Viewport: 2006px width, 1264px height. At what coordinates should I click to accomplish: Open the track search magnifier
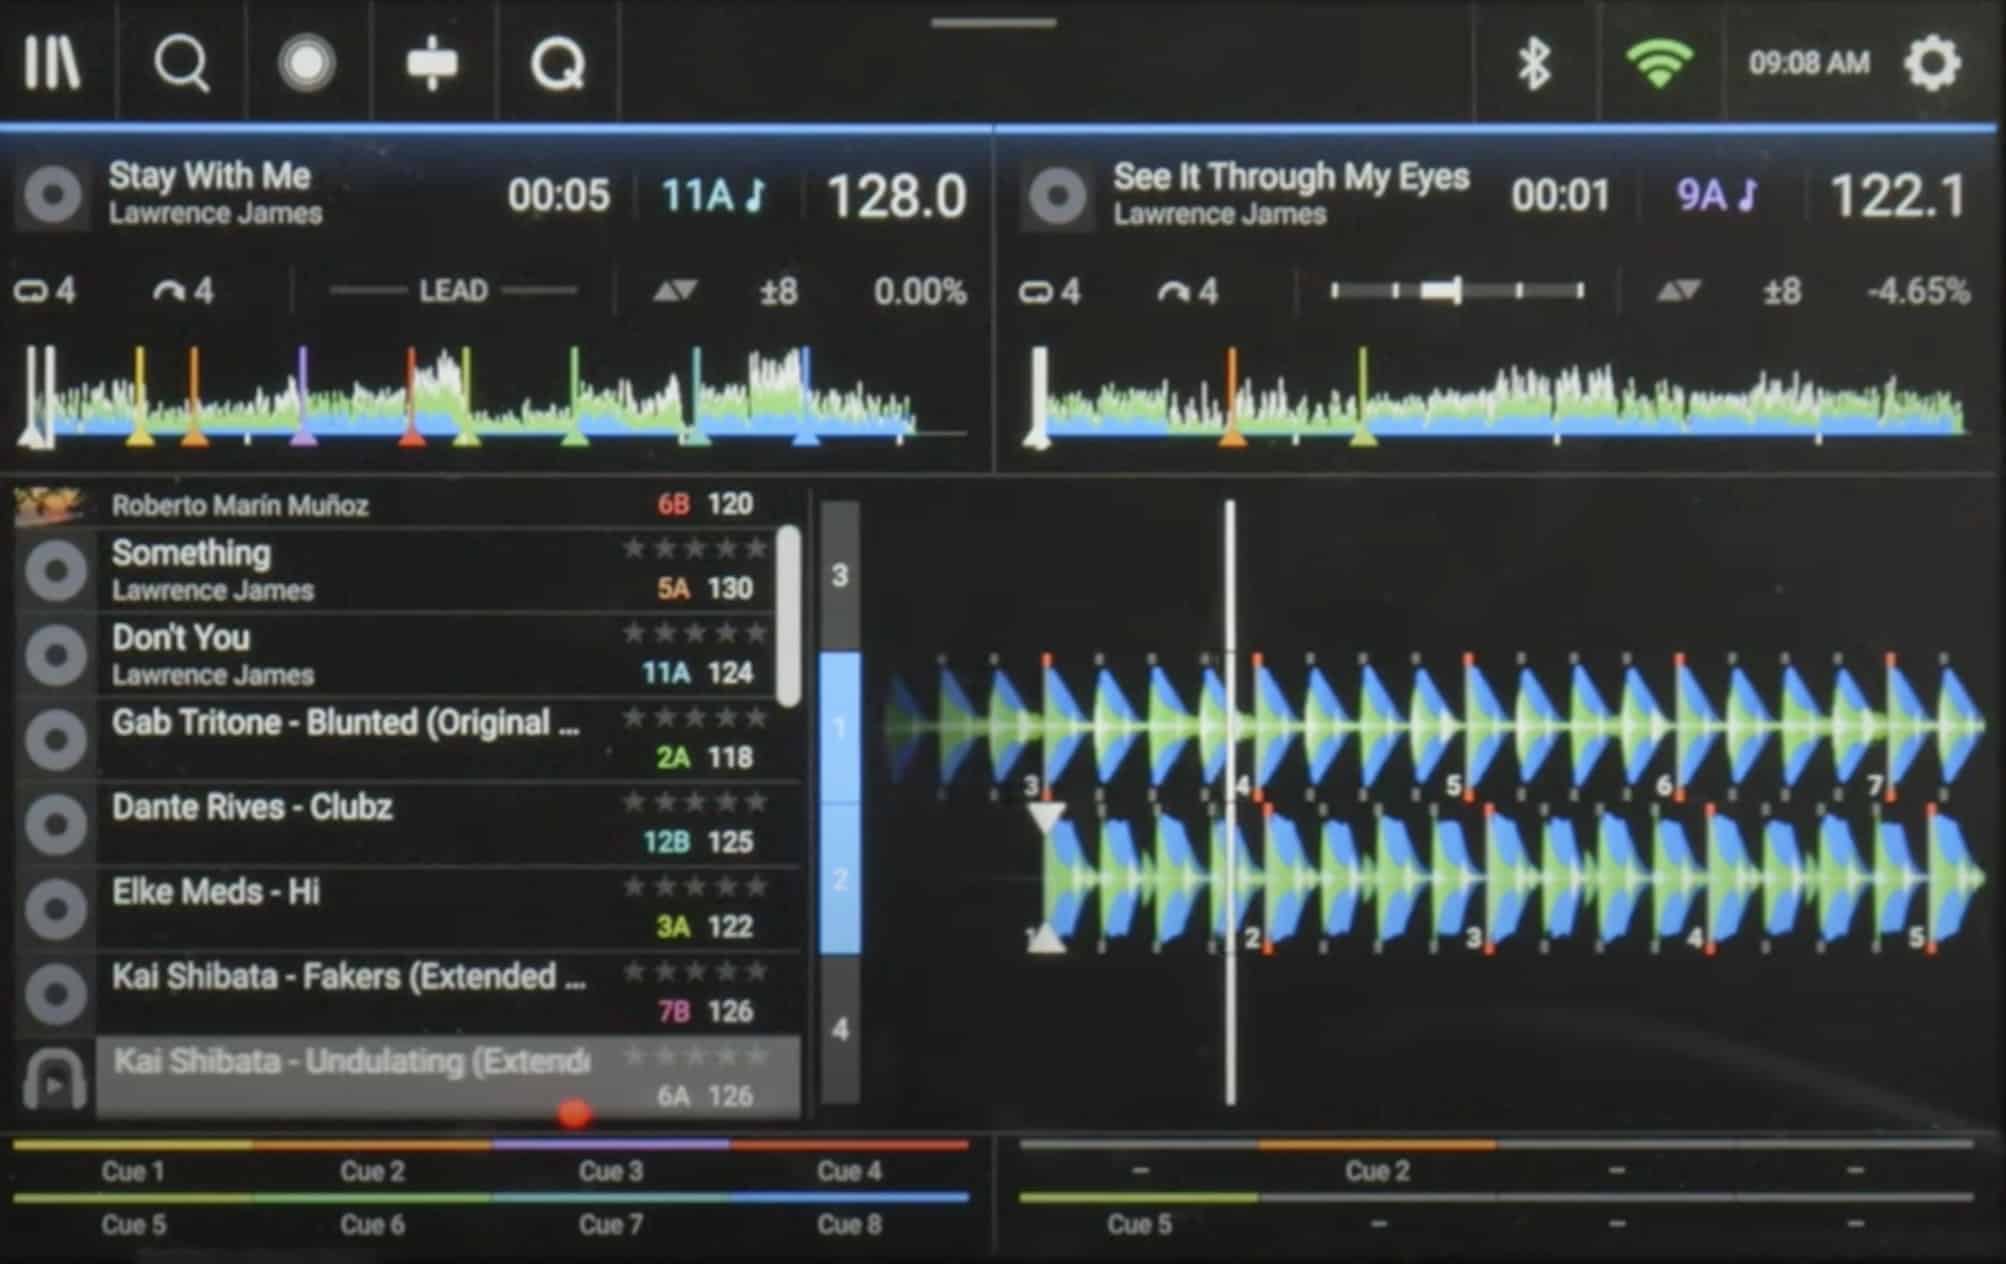181,63
